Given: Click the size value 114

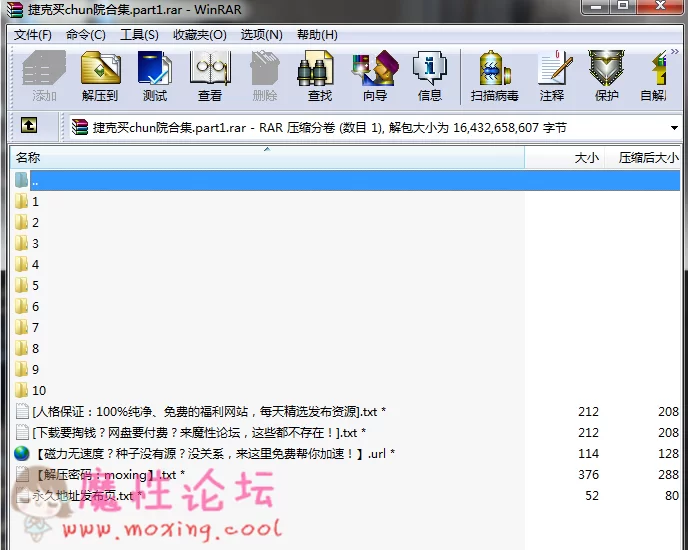Looking at the screenshot, I should click(x=588, y=453).
